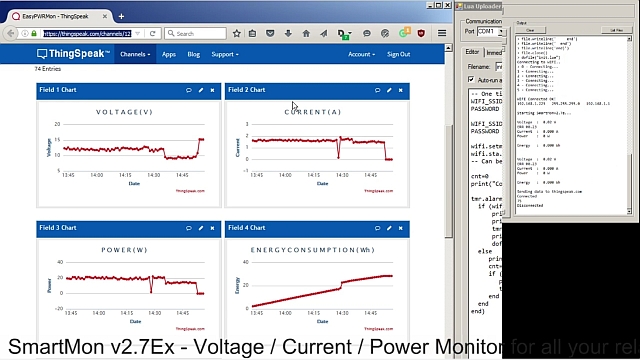The width and height of the screenshot is (640, 360).
Task: Edit the Field 3 Chart with pencil icon
Action: [x=201, y=228]
